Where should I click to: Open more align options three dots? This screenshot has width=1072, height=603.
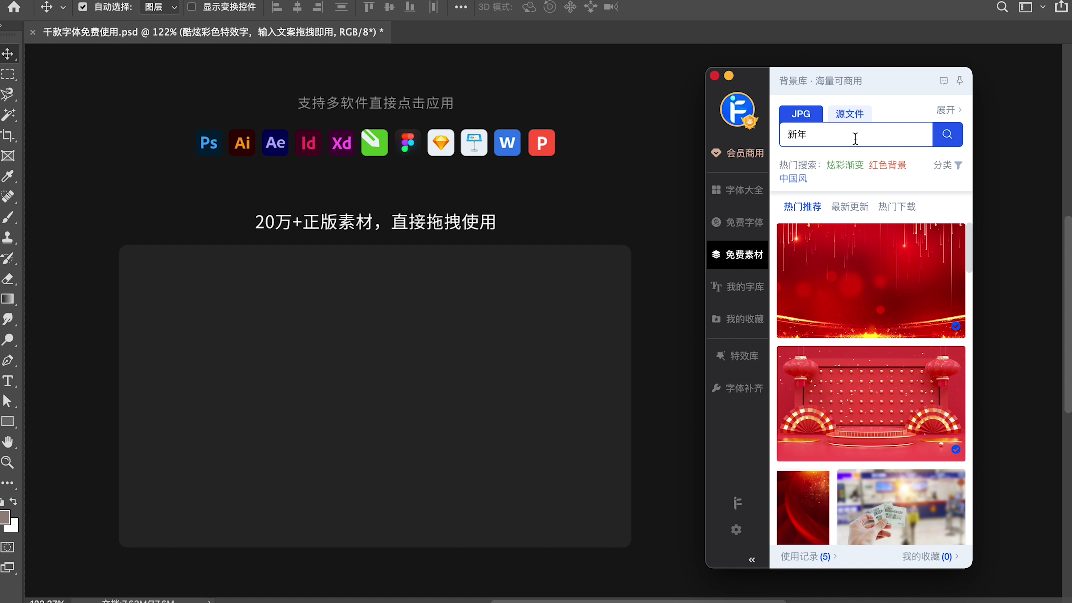(x=461, y=7)
